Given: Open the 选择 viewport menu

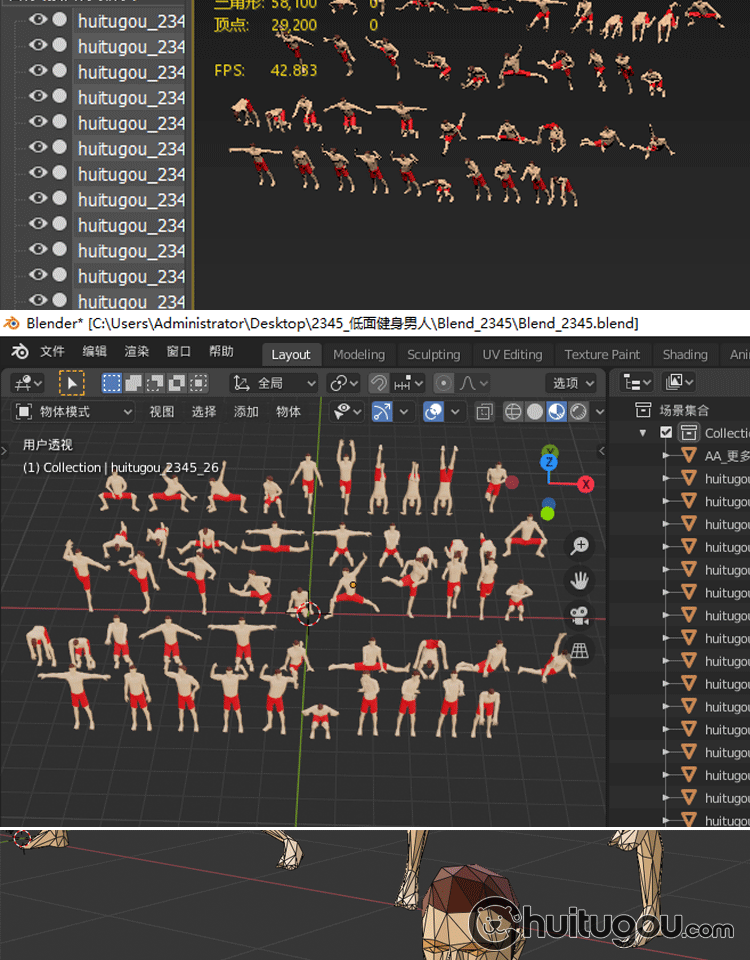Looking at the screenshot, I should (x=204, y=412).
